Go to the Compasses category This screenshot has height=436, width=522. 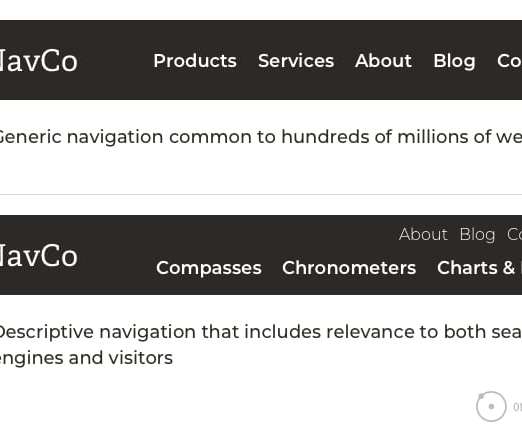pyautogui.click(x=209, y=269)
